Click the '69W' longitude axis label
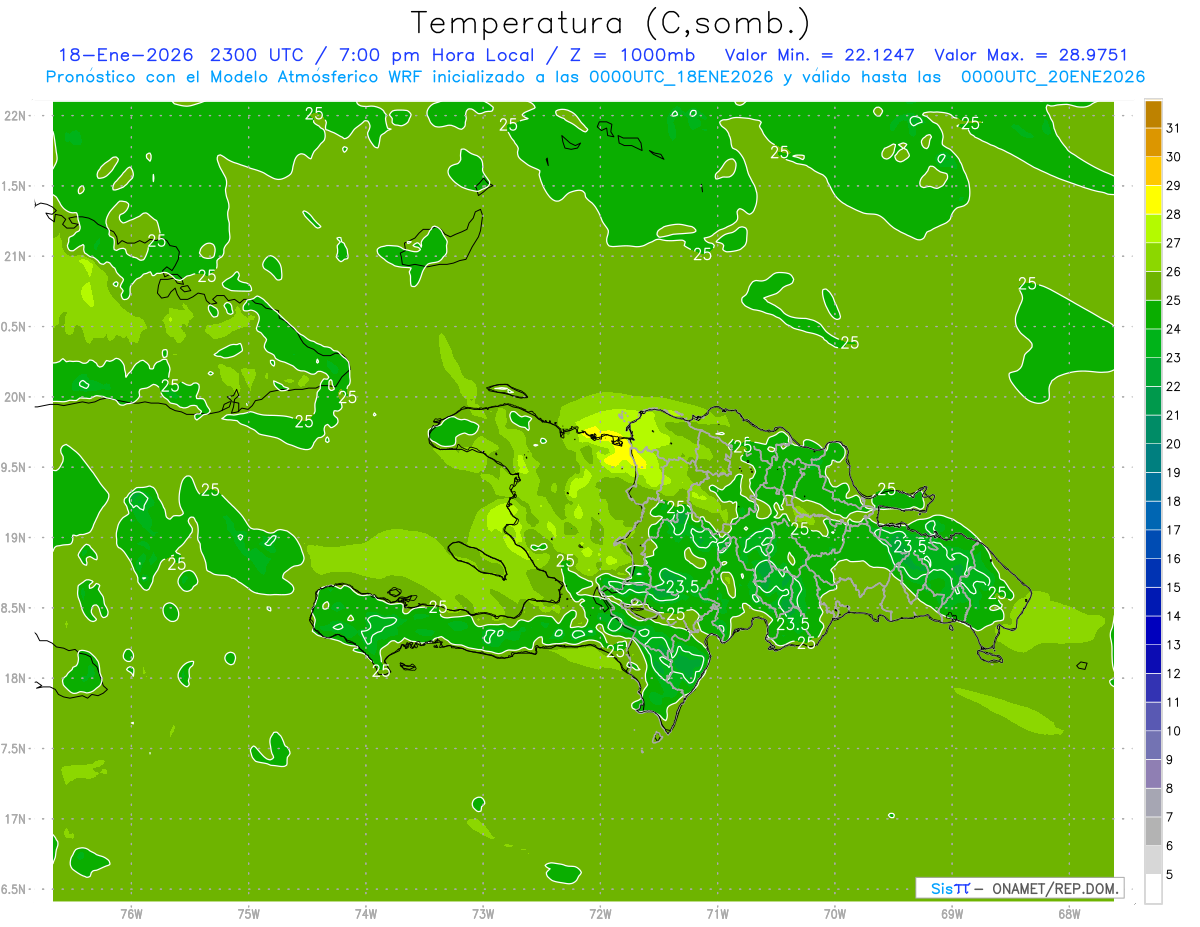The width and height of the screenshot is (1200, 927). [x=952, y=914]
